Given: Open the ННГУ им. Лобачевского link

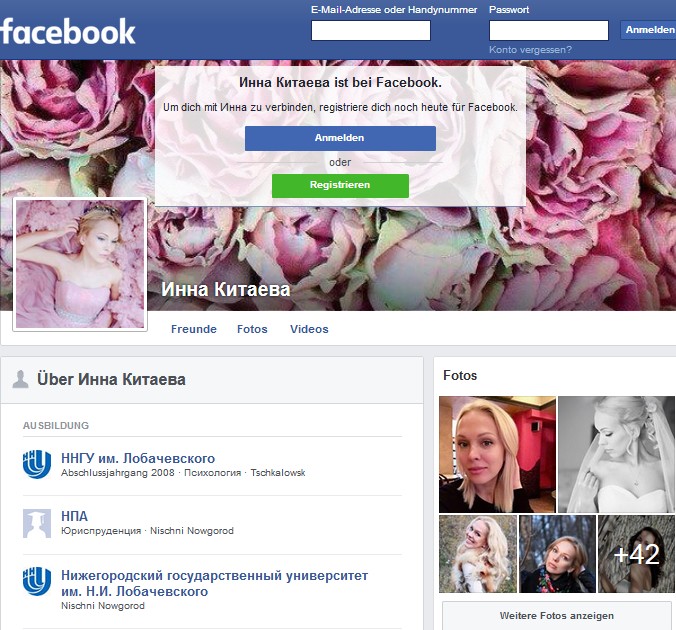Looking at the screenshot, I should coord(138,458).
